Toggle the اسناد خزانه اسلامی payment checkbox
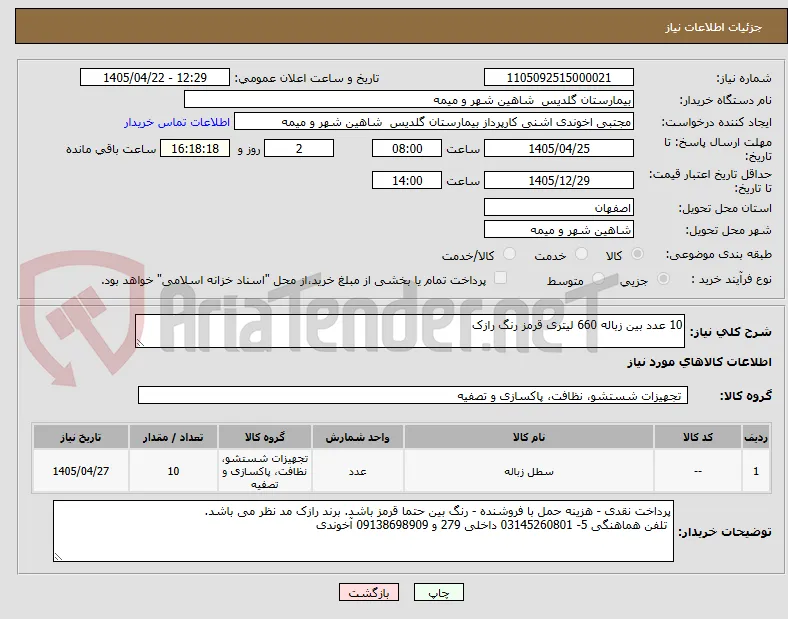The height and width of the screenshot is (619, 788). 500,278
